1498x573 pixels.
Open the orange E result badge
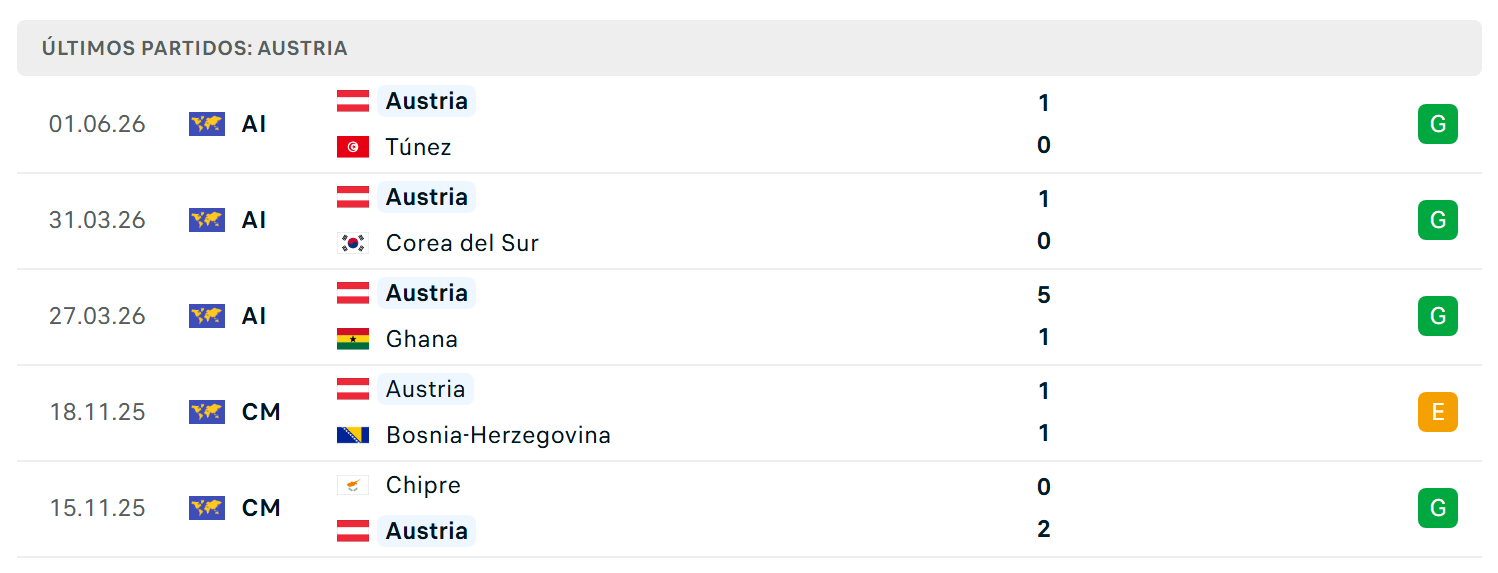tap(1437, 412)
